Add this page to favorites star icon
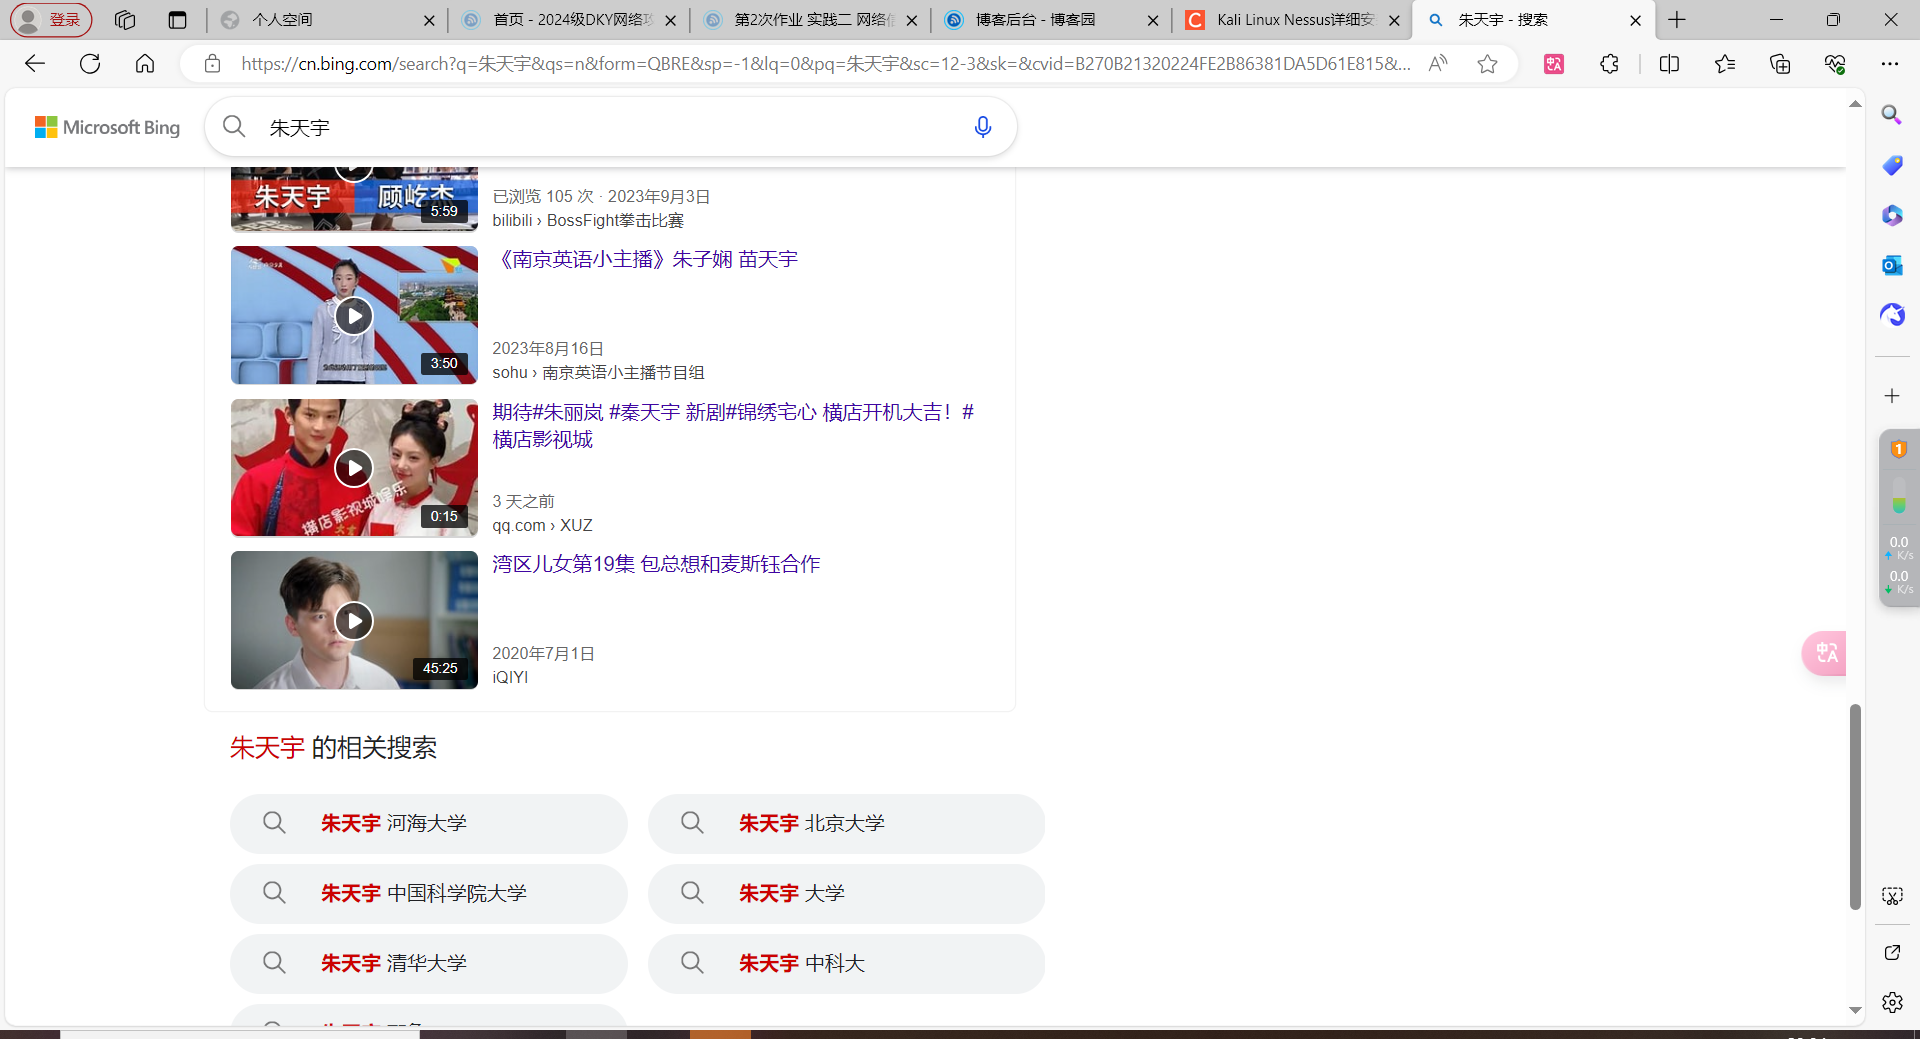Viewport: 1920px width, 1039px height. pos(1487,64)
